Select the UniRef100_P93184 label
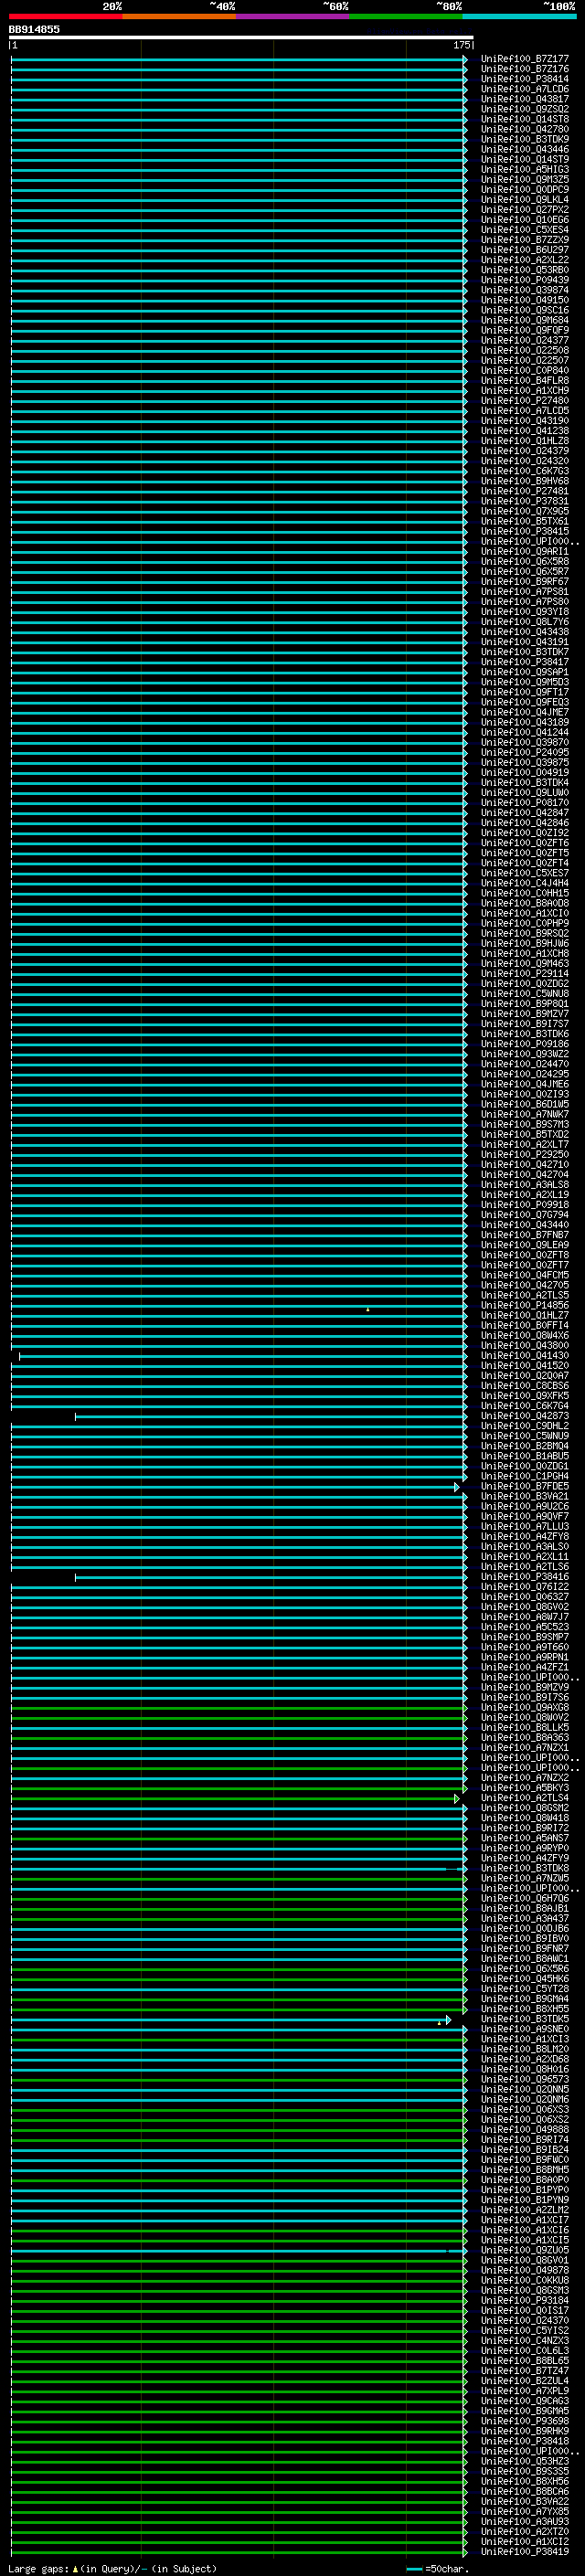Image resolution: width=585 pixels, height=2576 pixels. (525, 2300)
